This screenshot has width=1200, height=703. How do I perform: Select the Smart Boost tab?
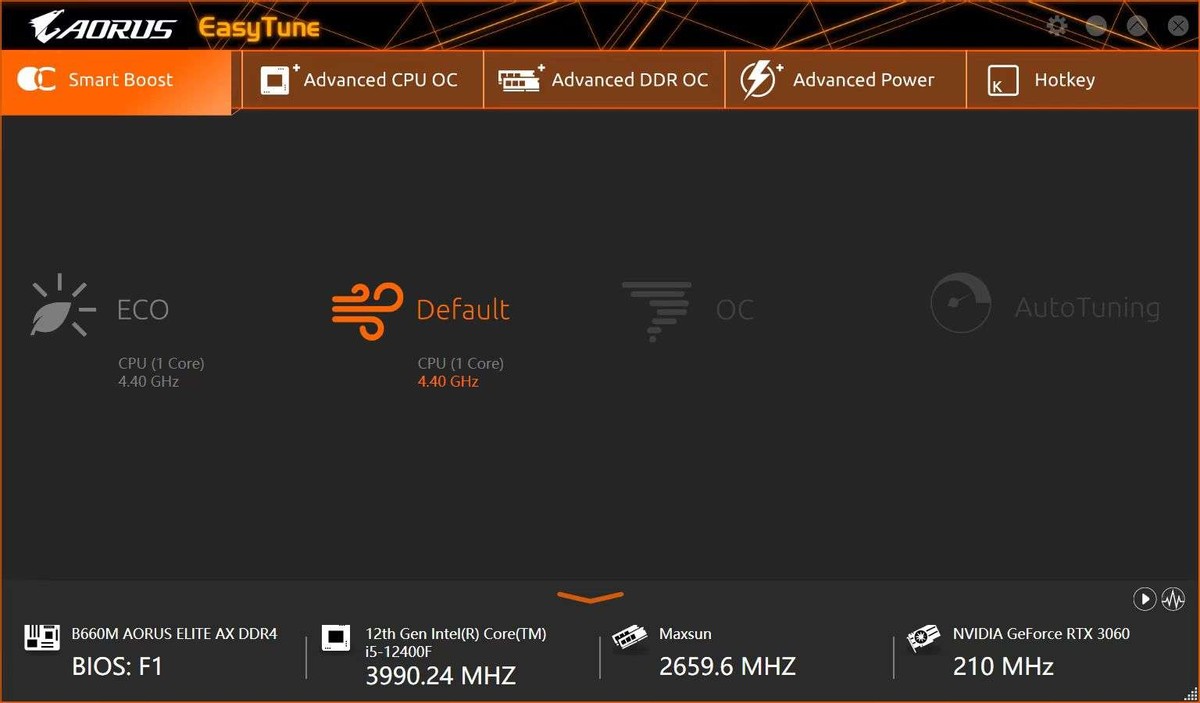click(x=120, y=80)
